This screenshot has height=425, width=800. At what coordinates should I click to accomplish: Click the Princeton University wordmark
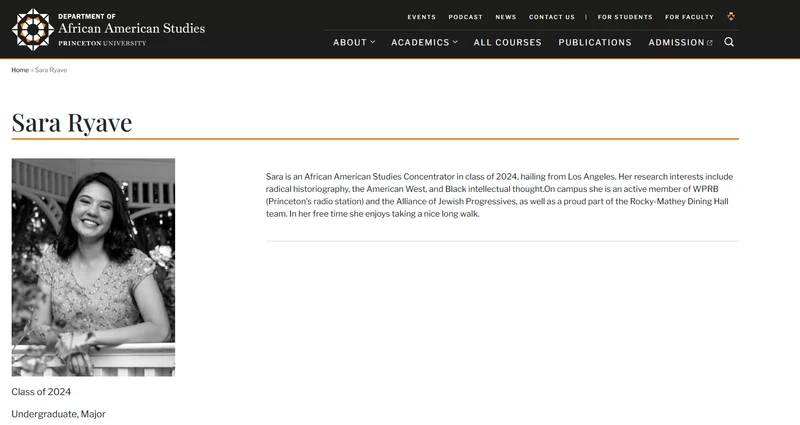click(x=102, y=43)
